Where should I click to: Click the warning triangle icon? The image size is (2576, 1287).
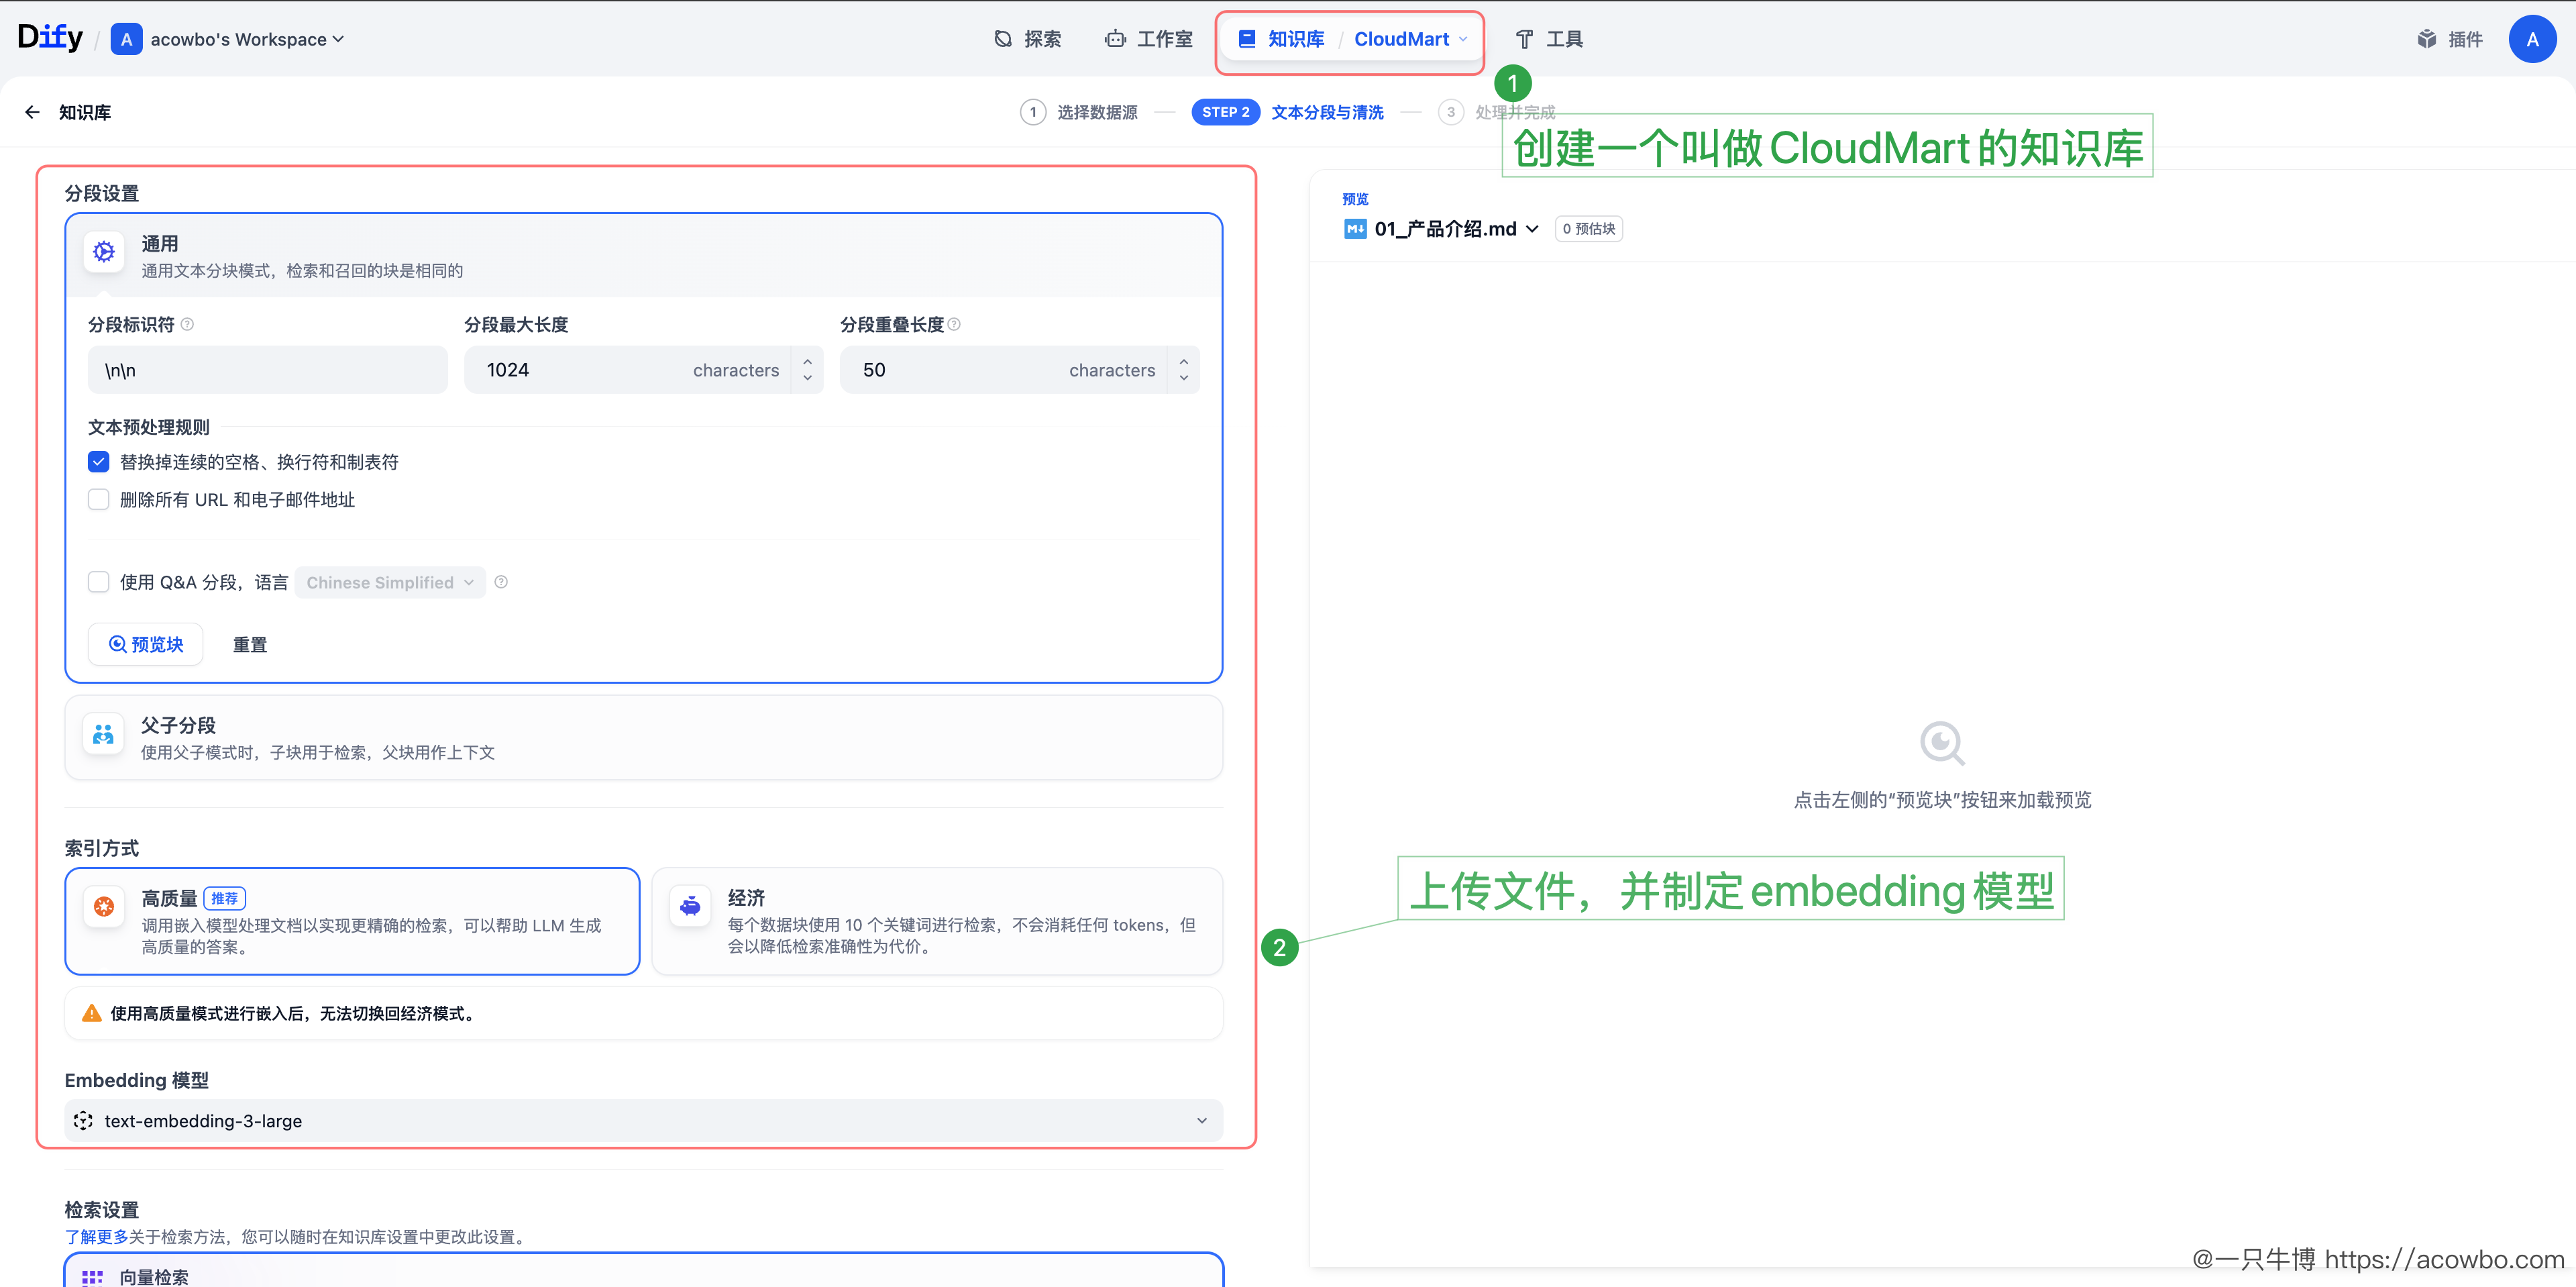tap(91, 1012)
